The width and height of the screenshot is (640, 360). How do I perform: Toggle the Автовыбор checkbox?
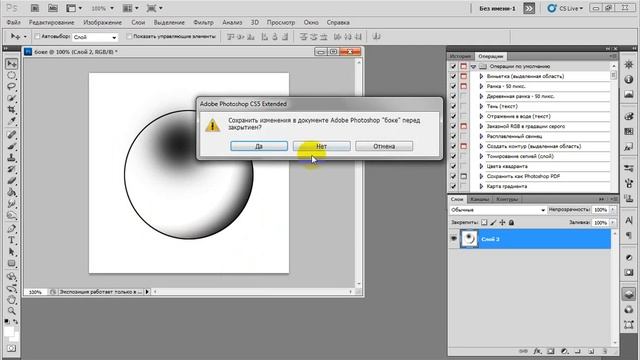[x=37, y=37]
